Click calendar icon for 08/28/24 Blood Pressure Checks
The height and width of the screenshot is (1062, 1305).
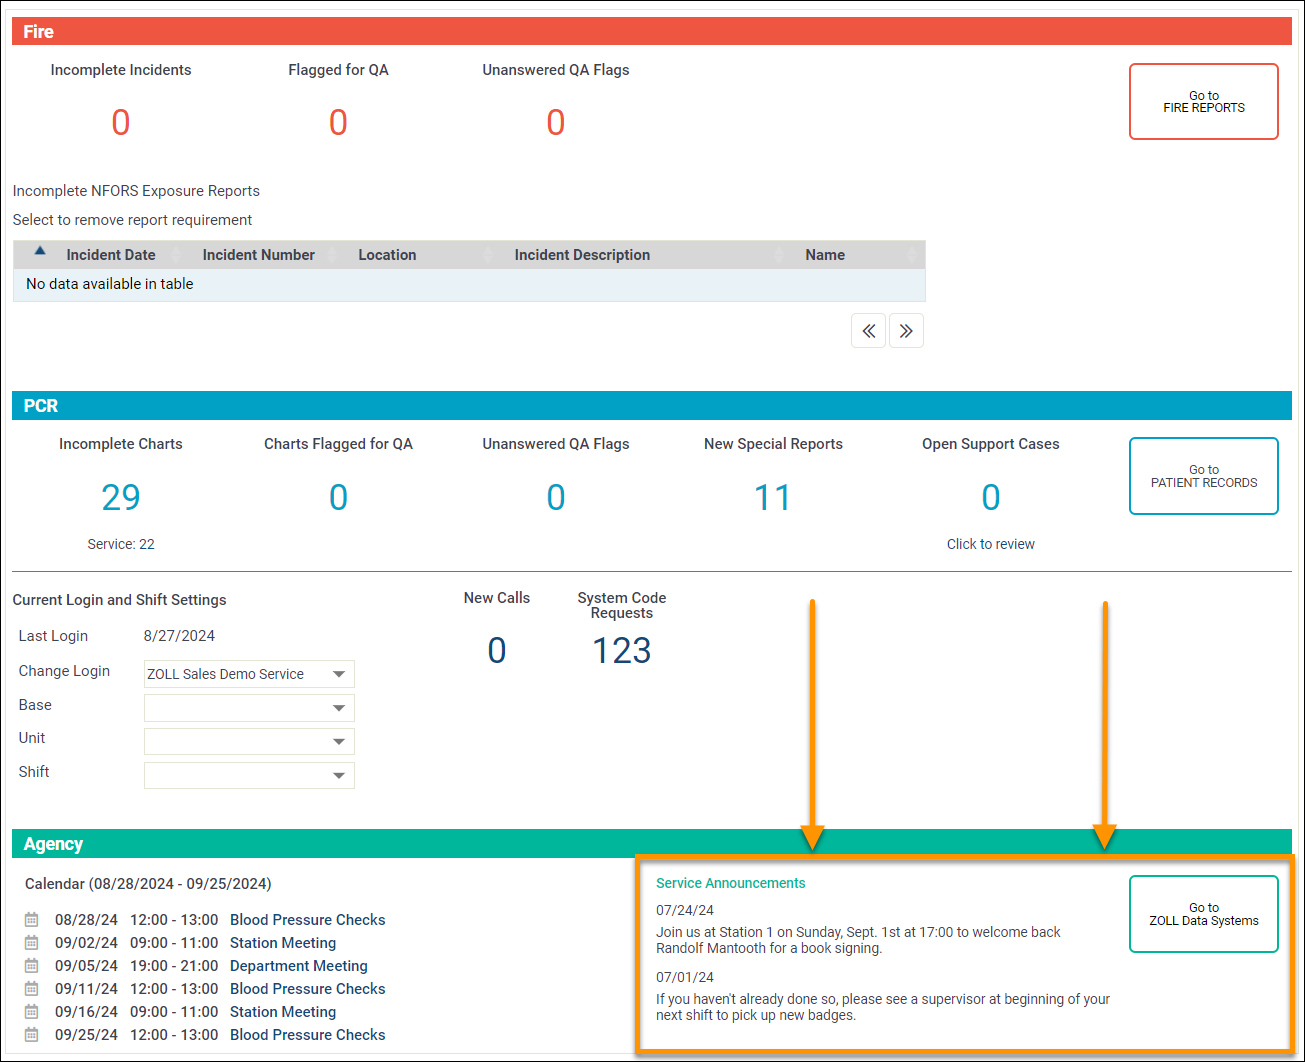[x=32, y=920]
